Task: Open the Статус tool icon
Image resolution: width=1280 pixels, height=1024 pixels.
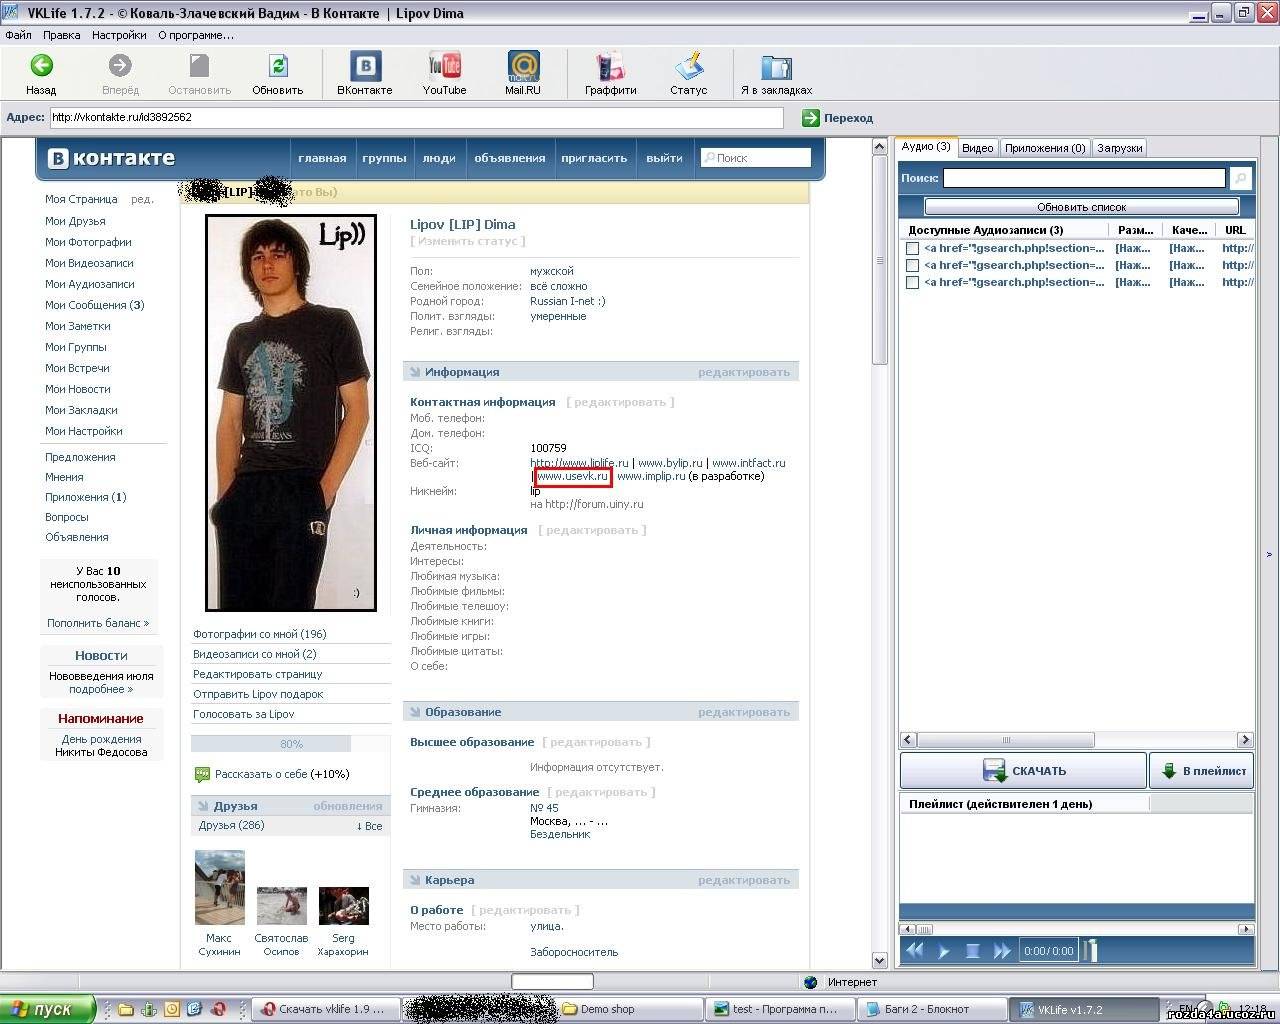Action: [x=689, y=66]
